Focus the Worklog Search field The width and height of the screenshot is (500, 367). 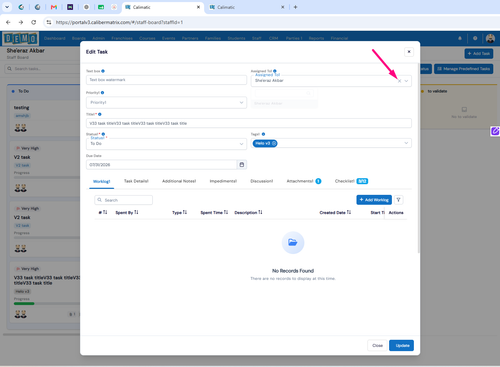pos(123,200)
